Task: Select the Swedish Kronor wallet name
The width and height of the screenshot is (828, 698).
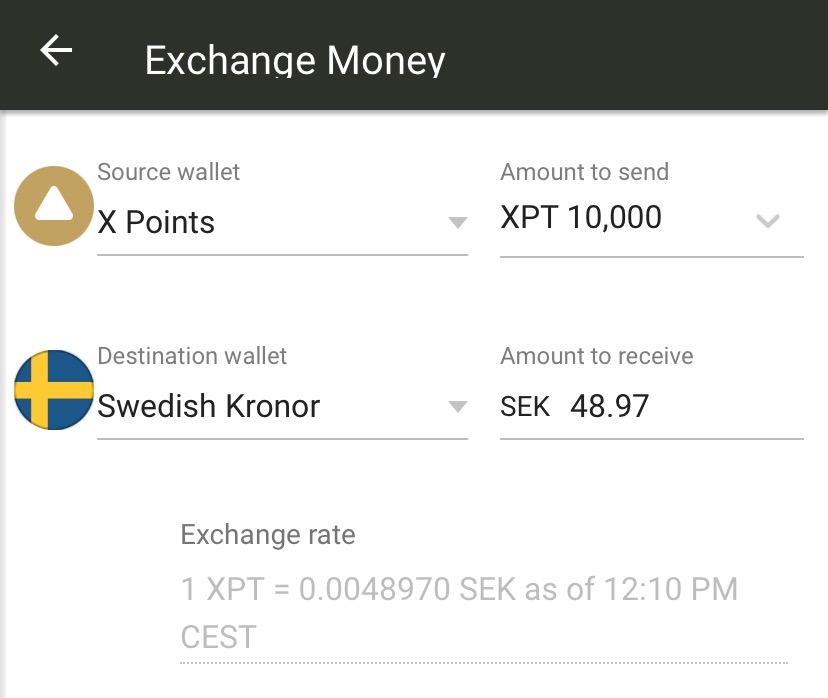Action: click(x=208, y=406)
